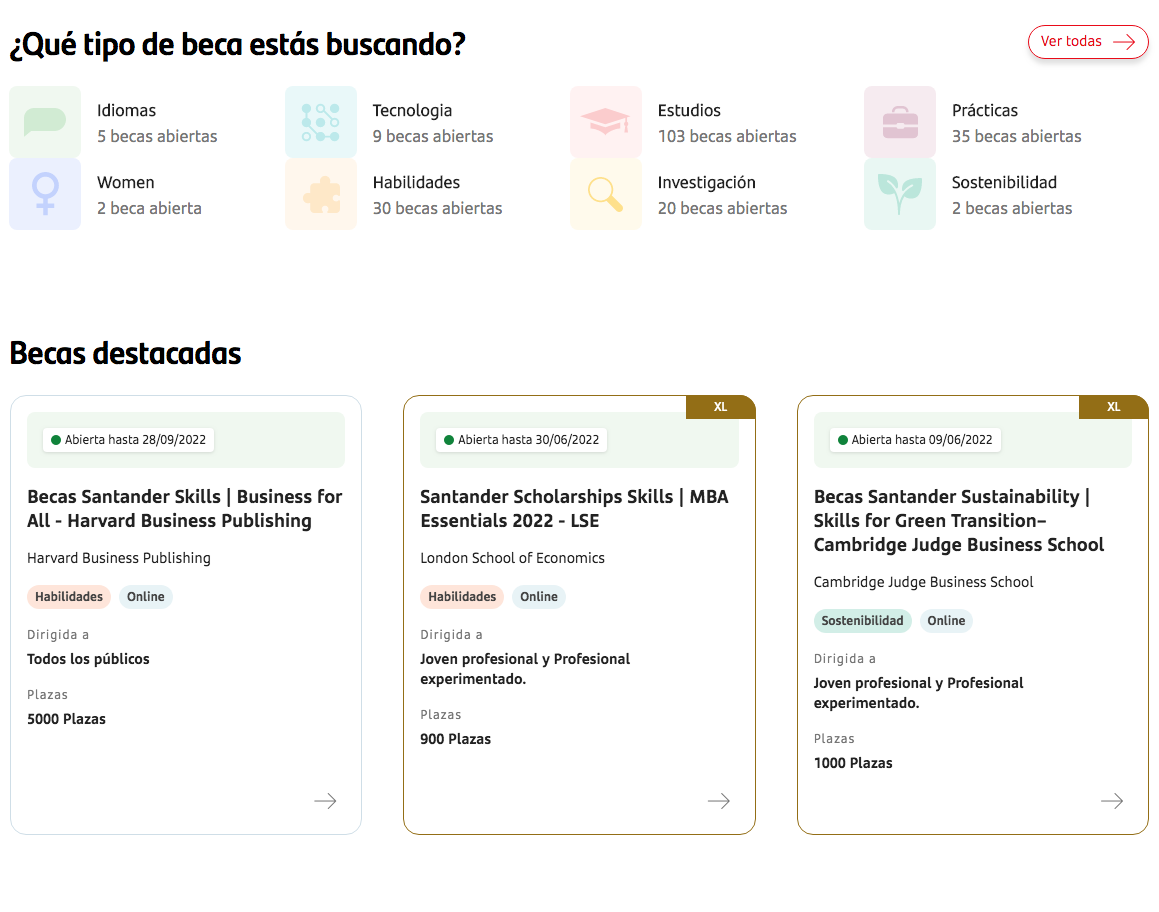
Task: Open the Prácticas category link
Action: pyautogui.click(x=985, y=110)
